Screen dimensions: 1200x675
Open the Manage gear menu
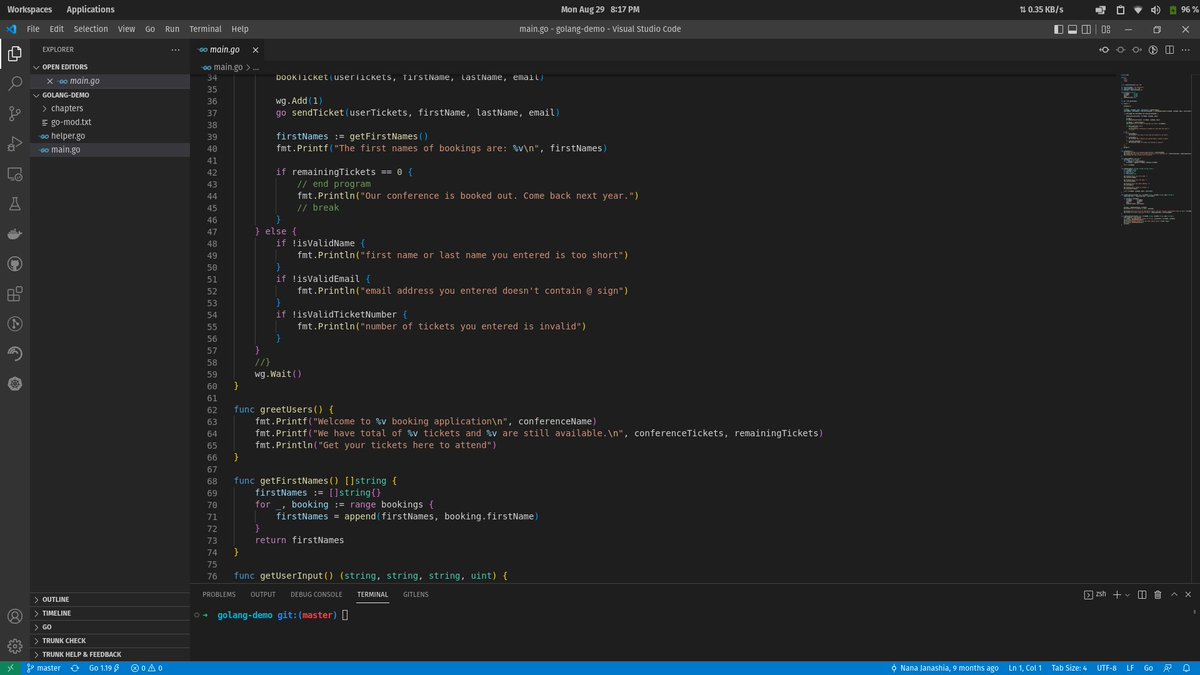click(15, 646)
